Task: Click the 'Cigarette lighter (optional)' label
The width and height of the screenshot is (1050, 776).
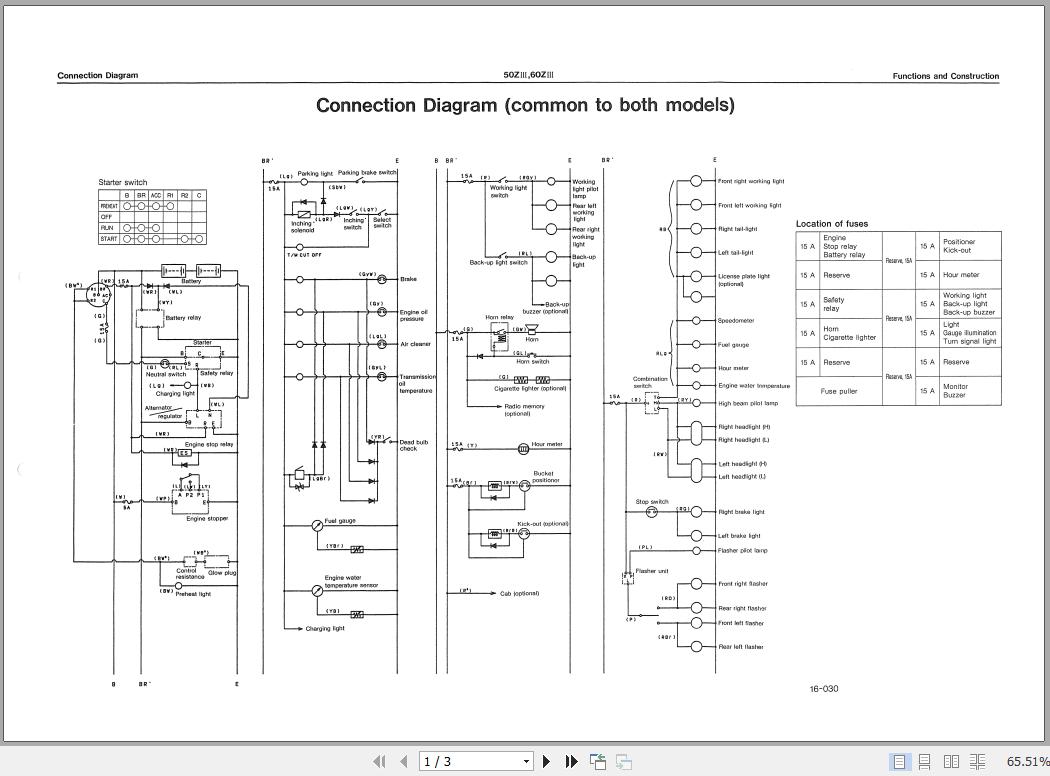Action: click(530, 388)
